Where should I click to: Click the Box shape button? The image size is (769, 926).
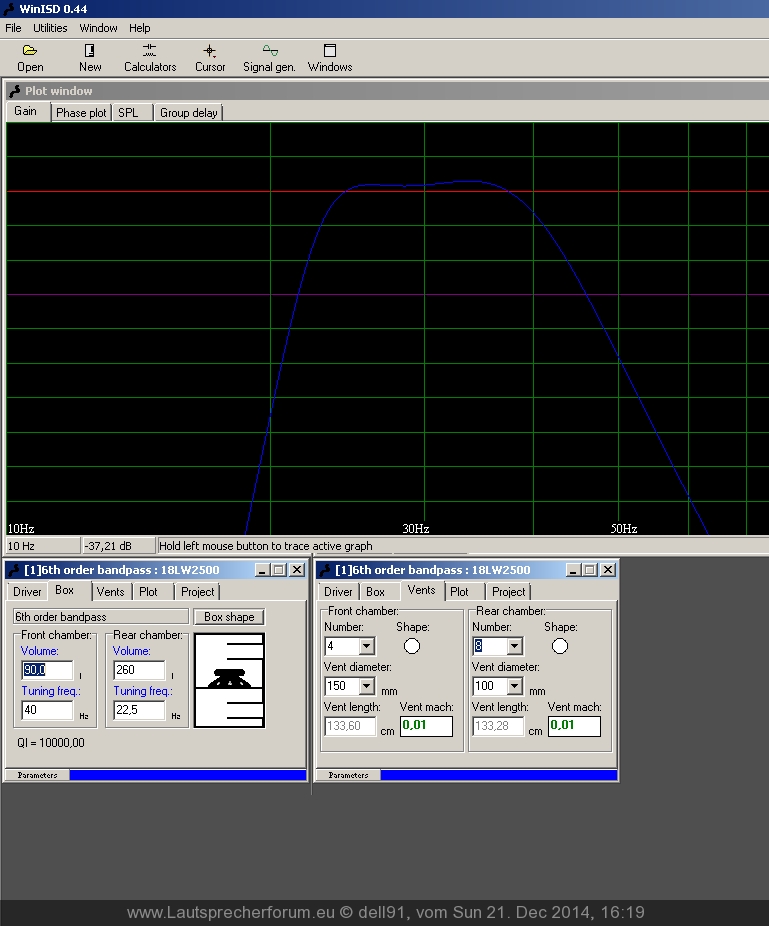229,617
